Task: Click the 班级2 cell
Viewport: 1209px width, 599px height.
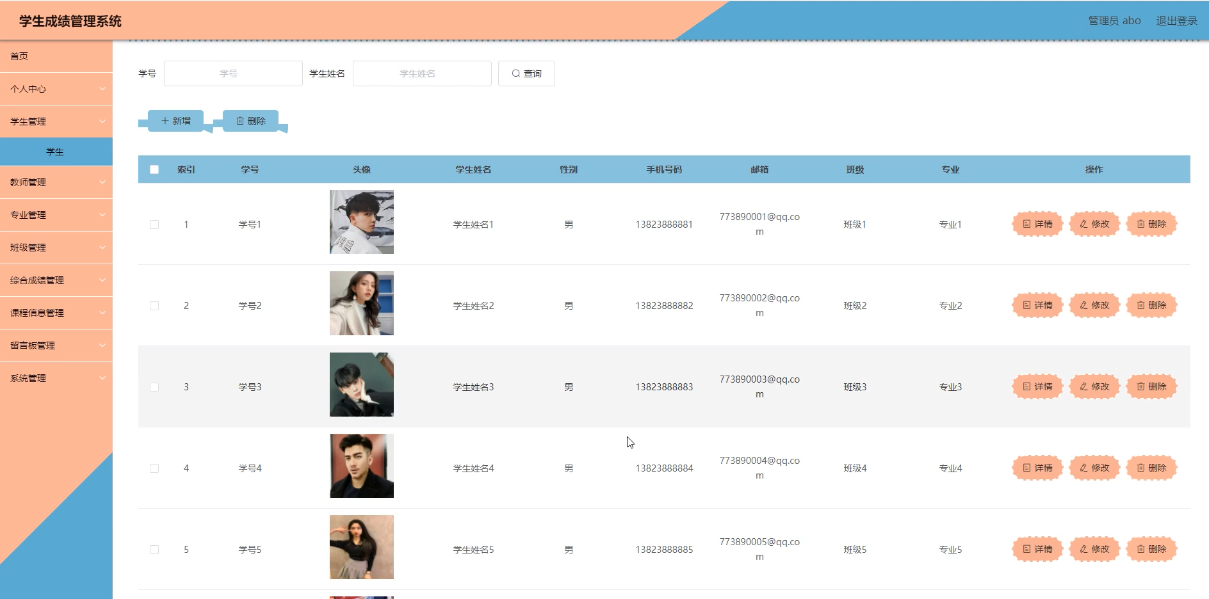Action: pyautogui.click(x=855, y=305)
